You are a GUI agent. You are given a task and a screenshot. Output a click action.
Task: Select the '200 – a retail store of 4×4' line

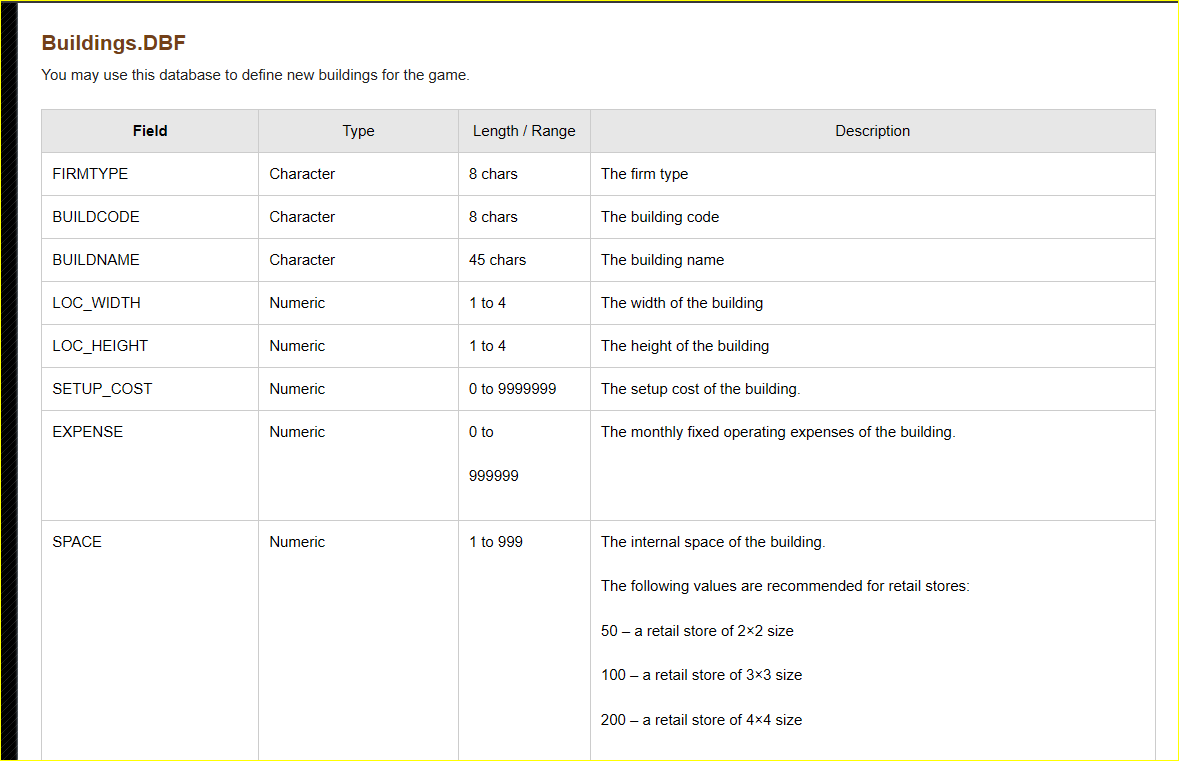[x=702, y=720]
